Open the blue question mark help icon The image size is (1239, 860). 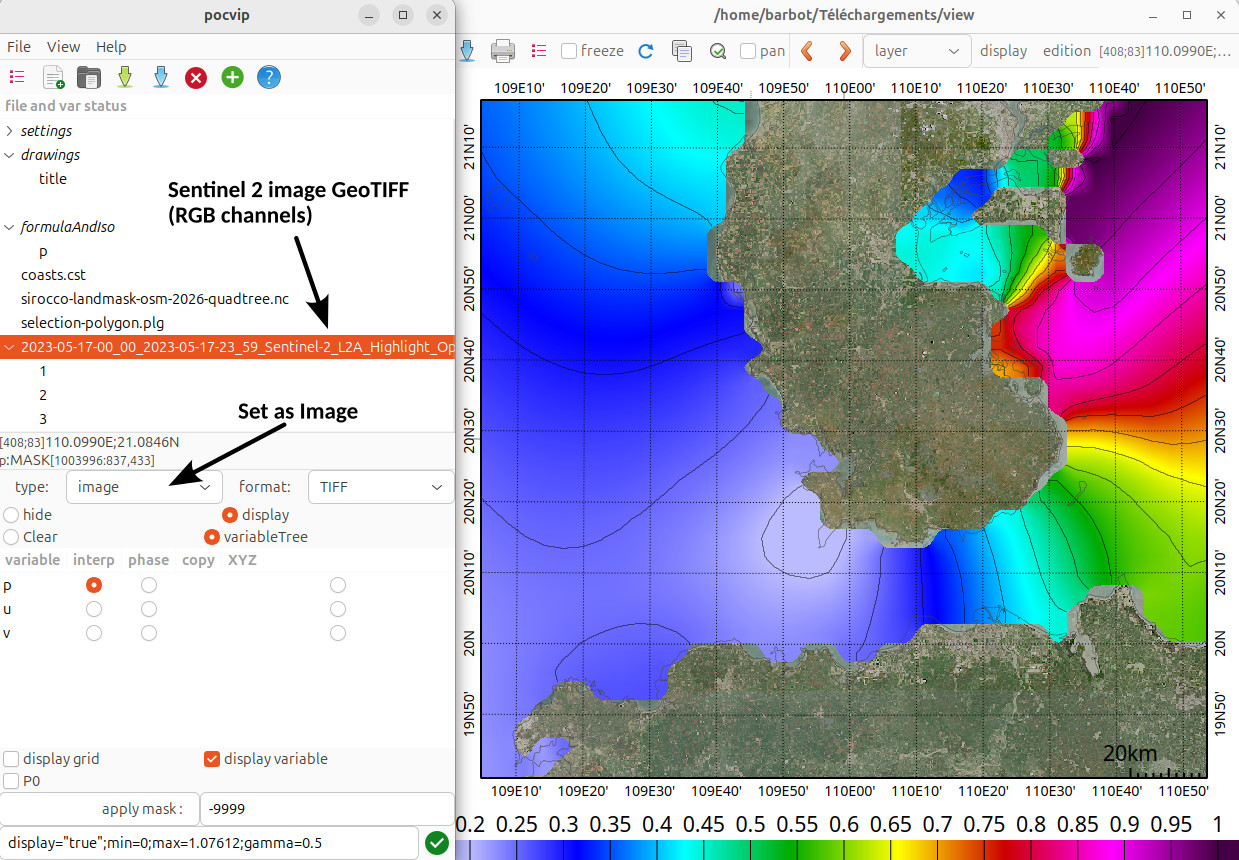point(268,77)
